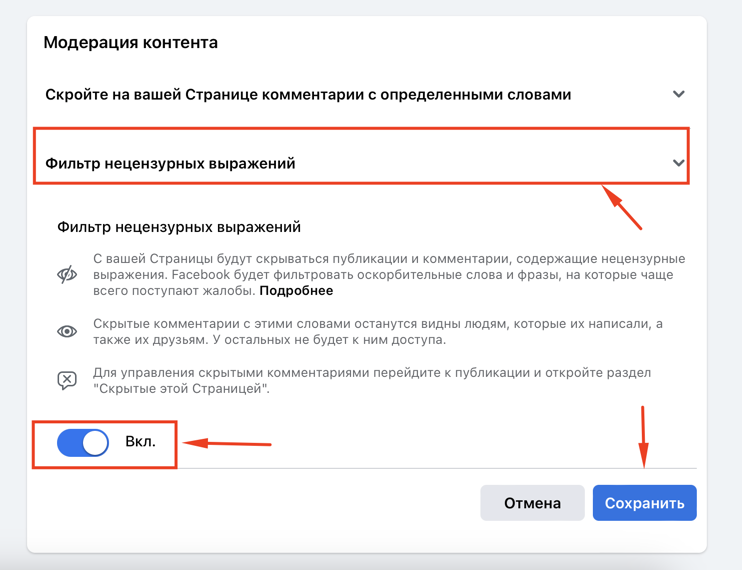742x570 pixels.
Task: Expand 'Скройте на вашей Странице комментарии' chevron
Action: click(679, 94)
